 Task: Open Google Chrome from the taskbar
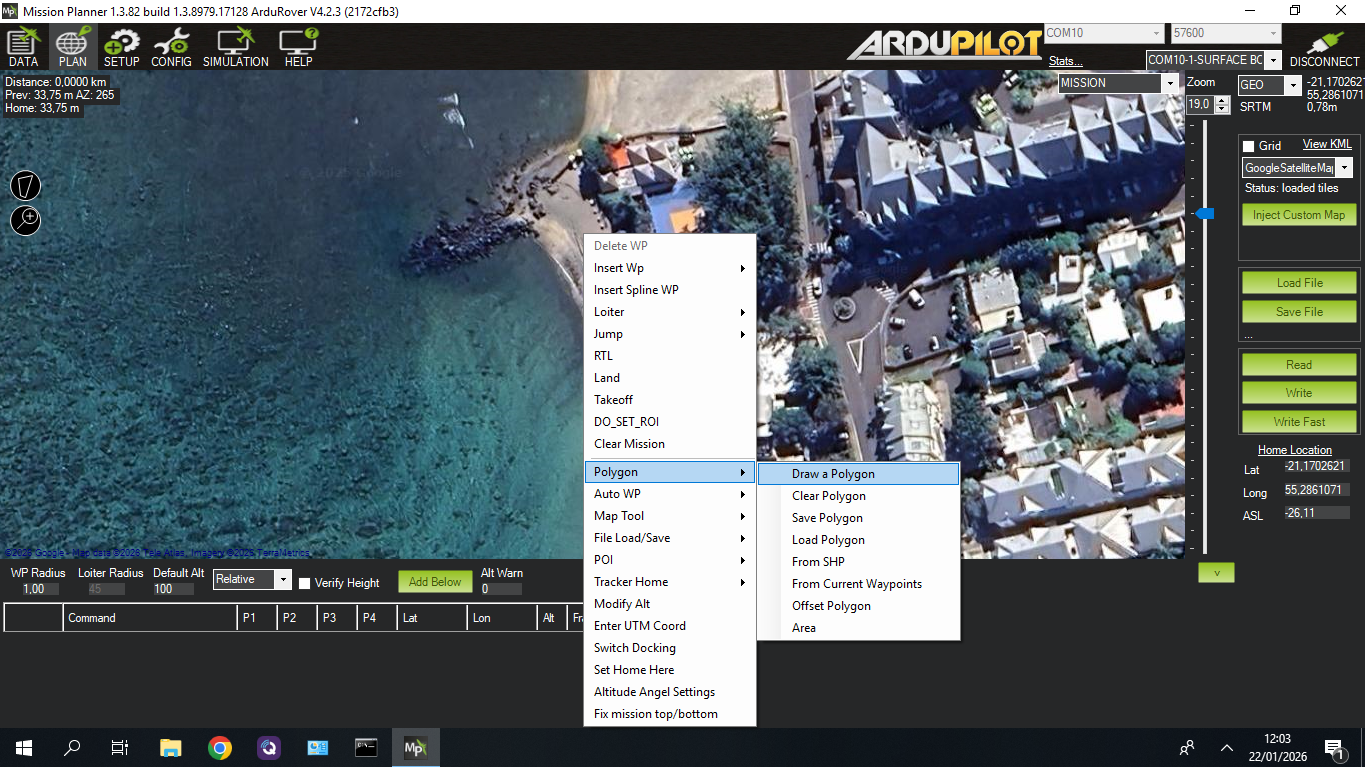(x=220, y=747)
